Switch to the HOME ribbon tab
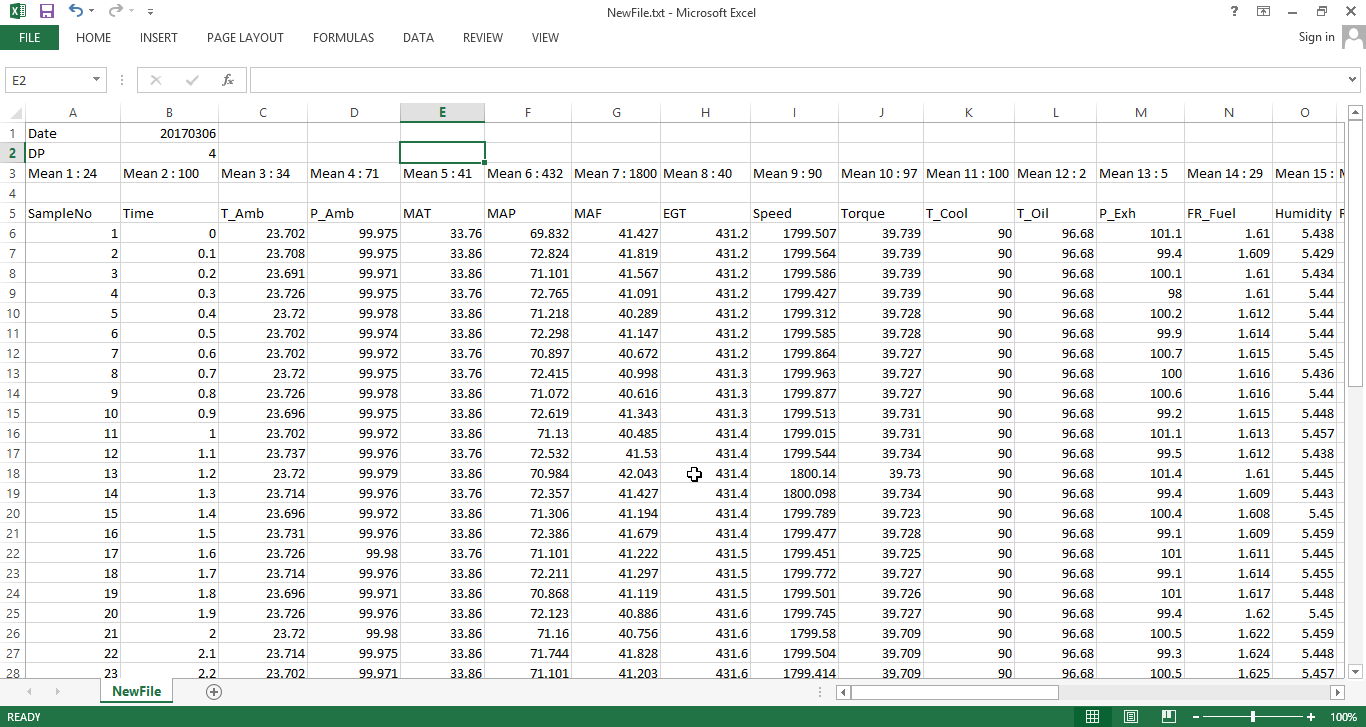The image size is (1366, 727). (x=93, y=37)
